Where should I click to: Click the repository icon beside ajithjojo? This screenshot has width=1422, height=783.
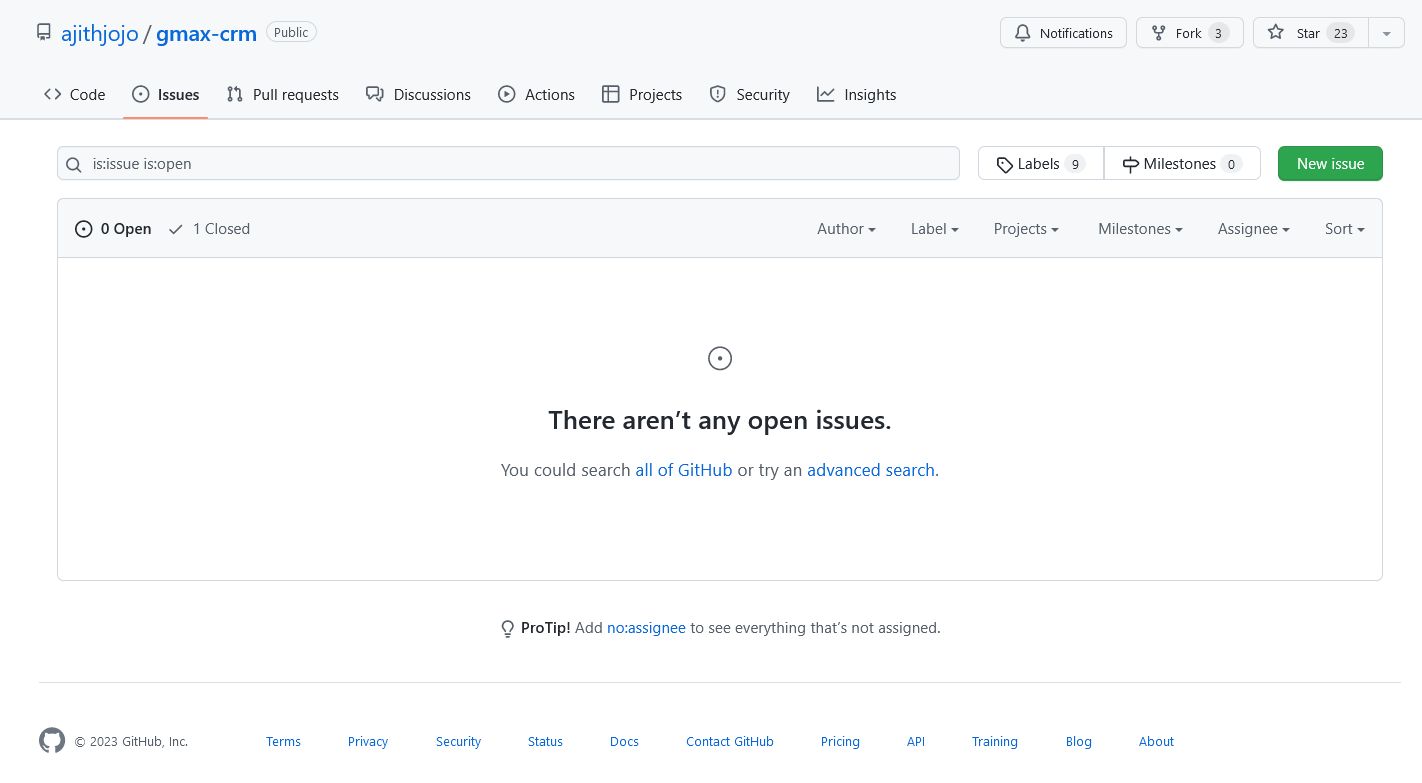point(43,32)
